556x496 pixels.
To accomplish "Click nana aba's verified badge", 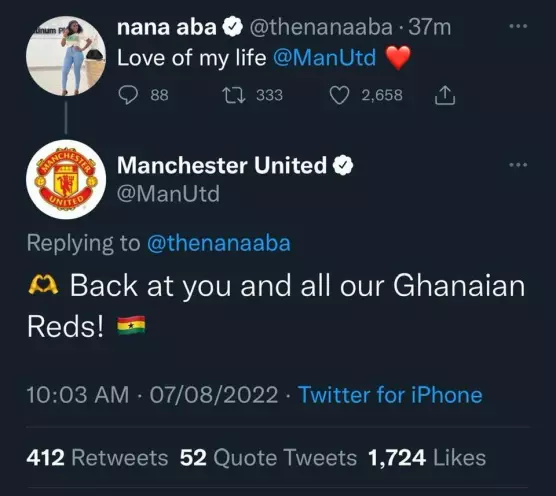I will (x=232, y=27).
